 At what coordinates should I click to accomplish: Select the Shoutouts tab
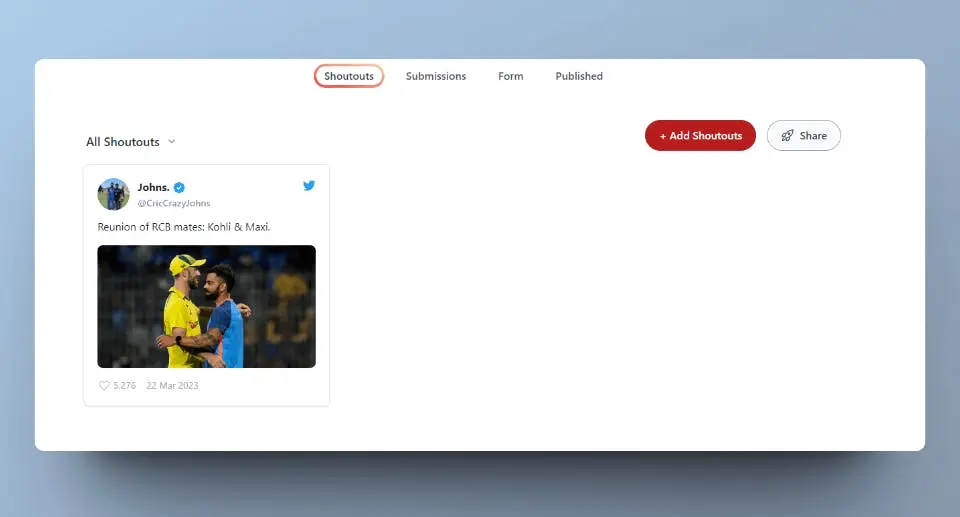(349, 76)
